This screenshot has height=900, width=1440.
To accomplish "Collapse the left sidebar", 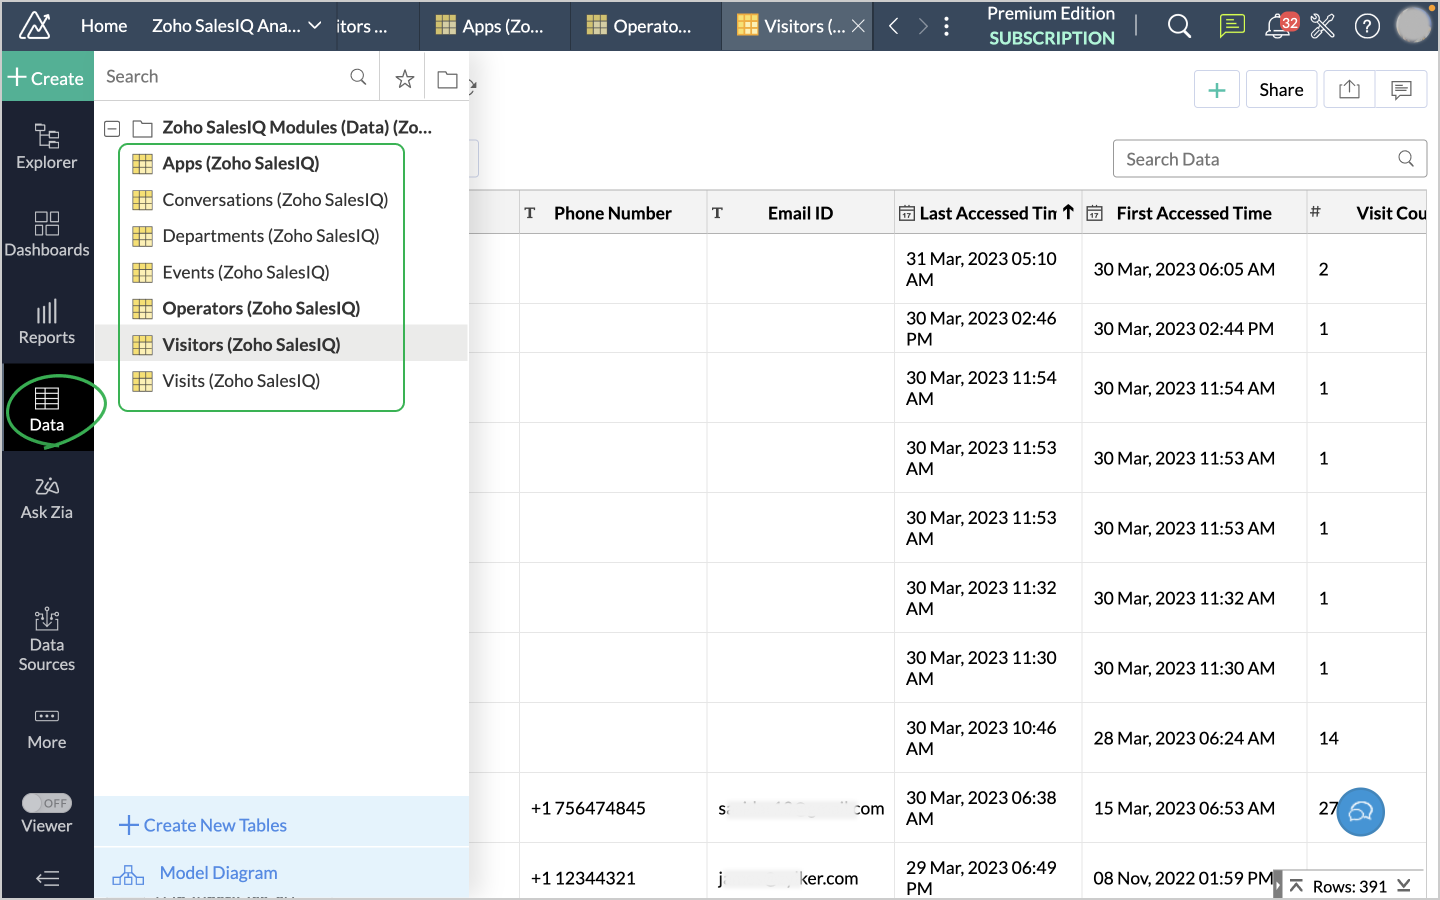I will click(47, 879).
